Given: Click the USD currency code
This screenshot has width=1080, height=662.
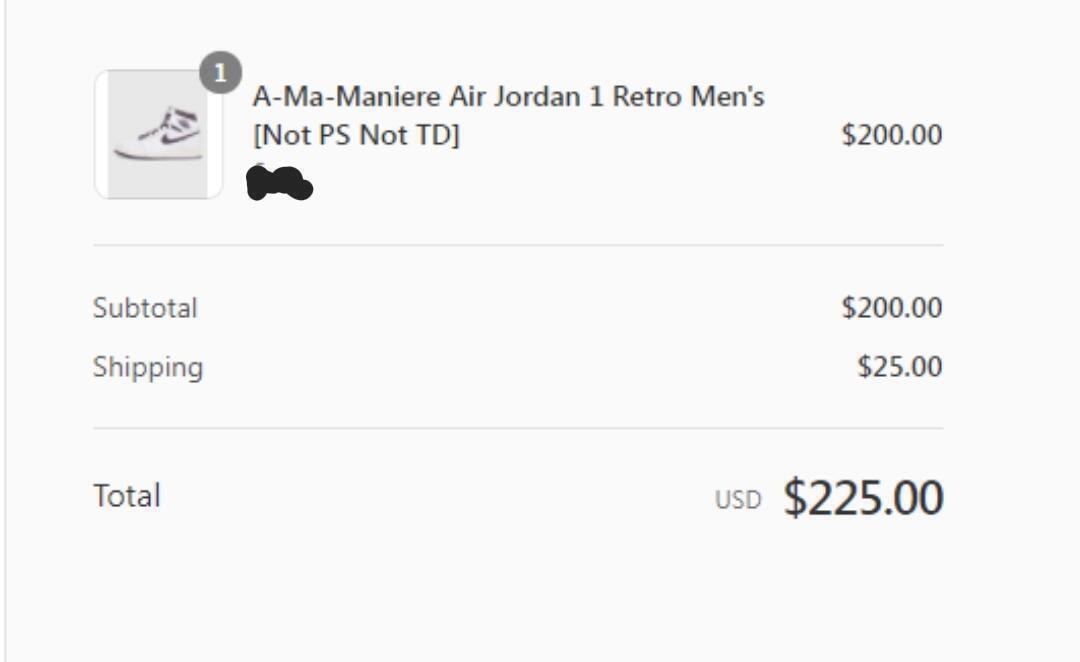Looking at the screenshot, I should click(x=737, y=500).
